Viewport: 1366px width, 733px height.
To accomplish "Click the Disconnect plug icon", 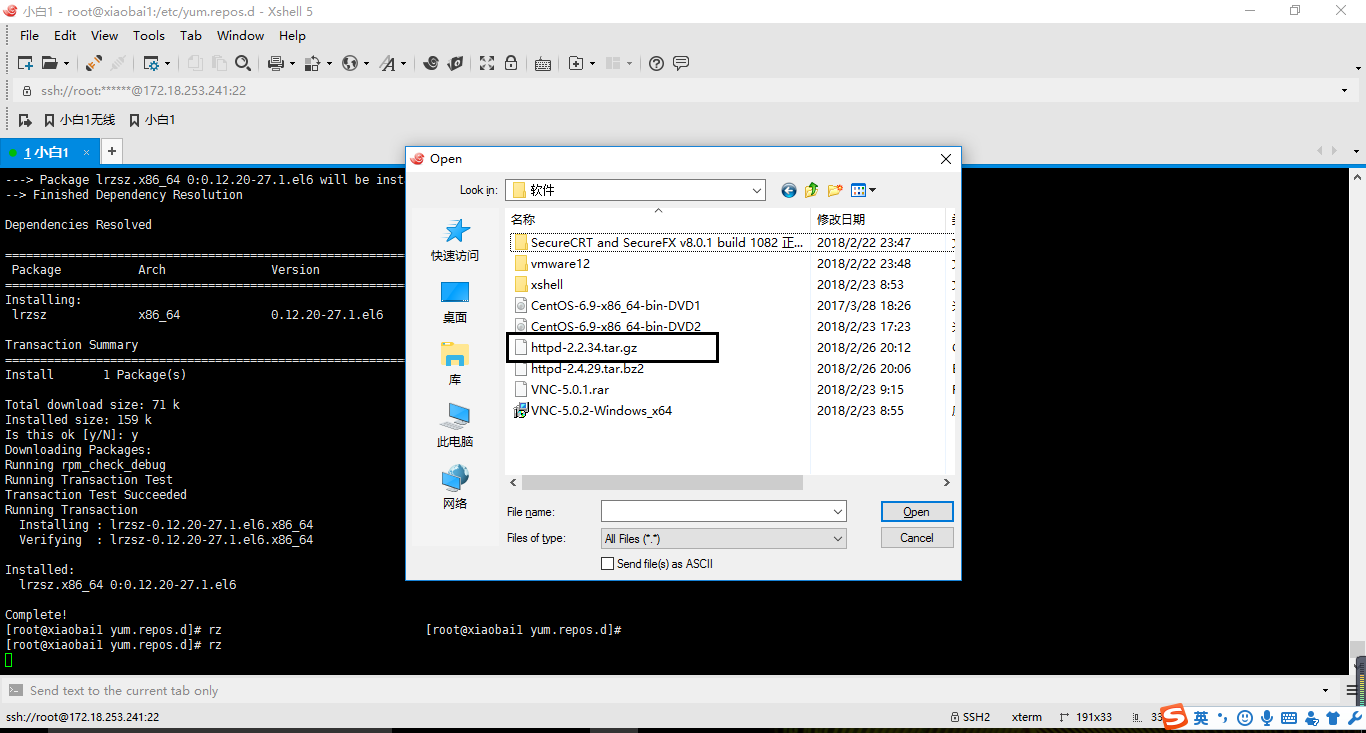I will 117,63.
